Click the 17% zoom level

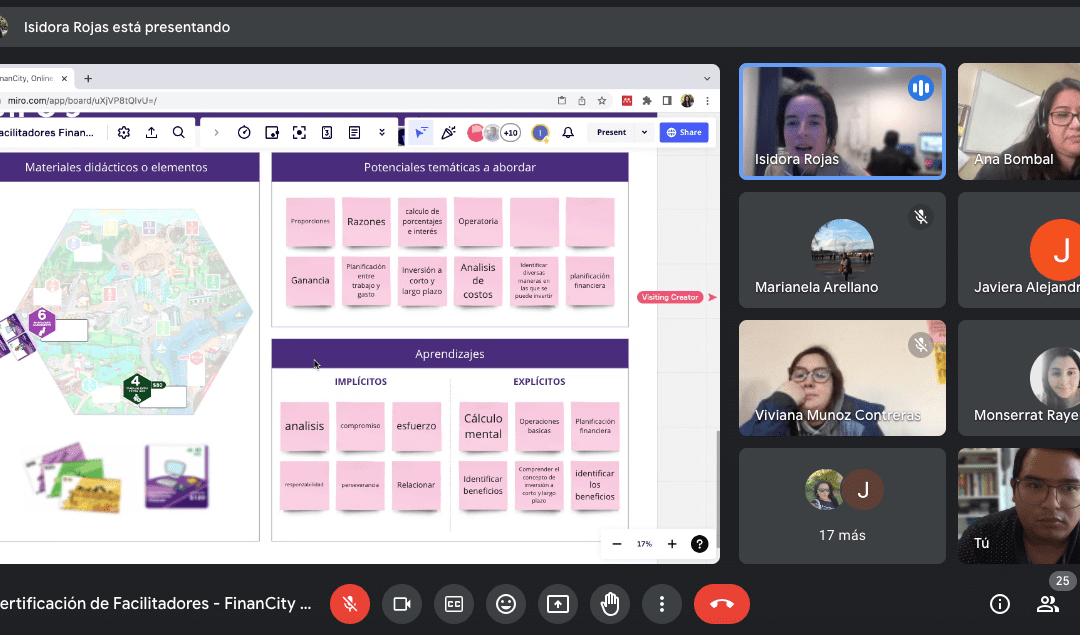[x=644, y=544]
